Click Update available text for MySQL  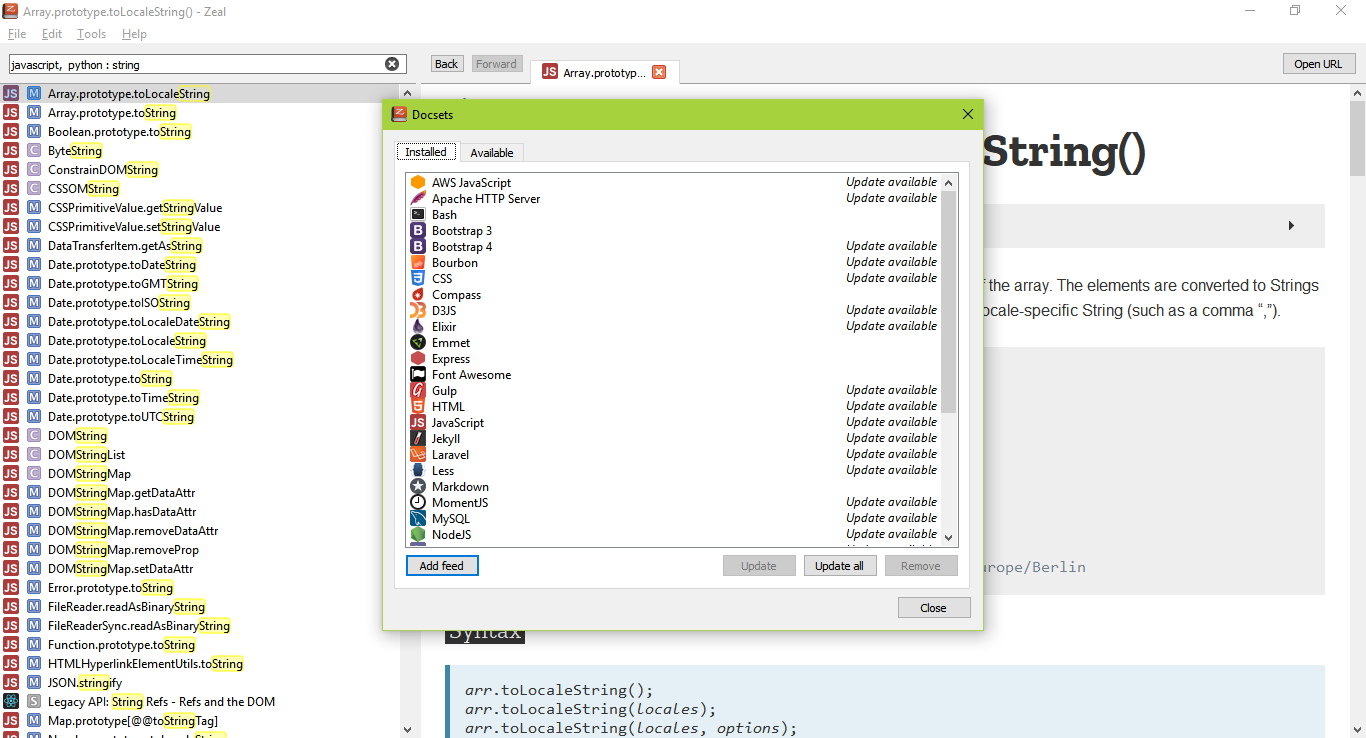click(891, 518)
